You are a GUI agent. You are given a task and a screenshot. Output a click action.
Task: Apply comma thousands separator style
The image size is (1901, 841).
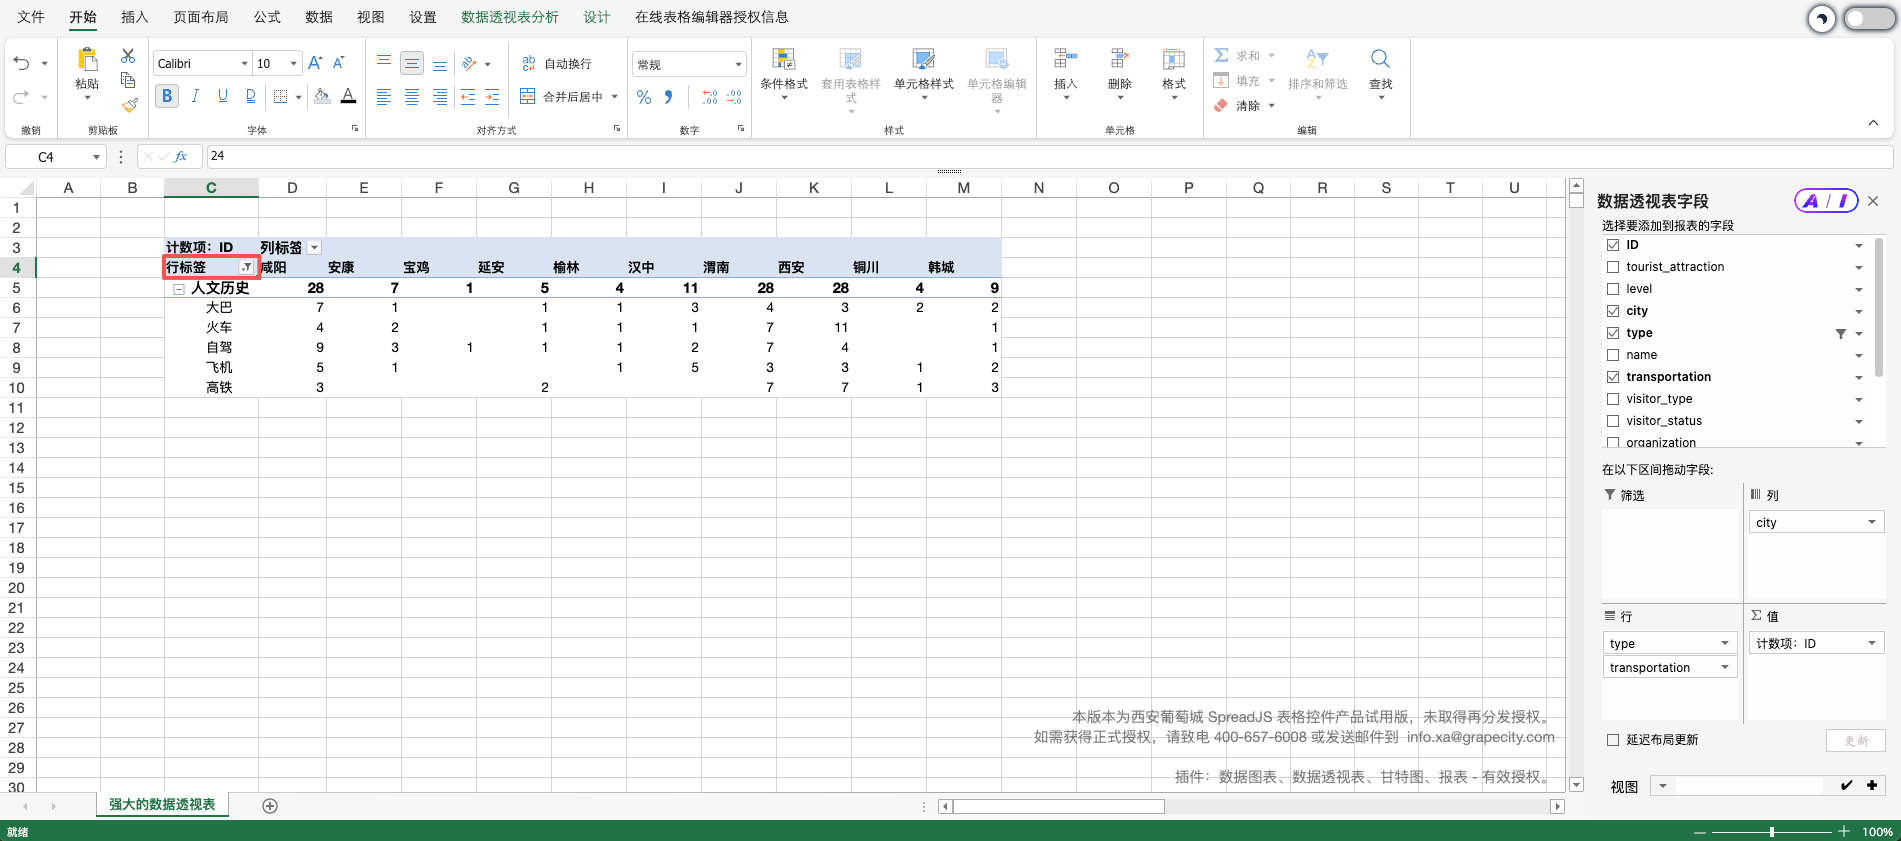tap(668, 97)
